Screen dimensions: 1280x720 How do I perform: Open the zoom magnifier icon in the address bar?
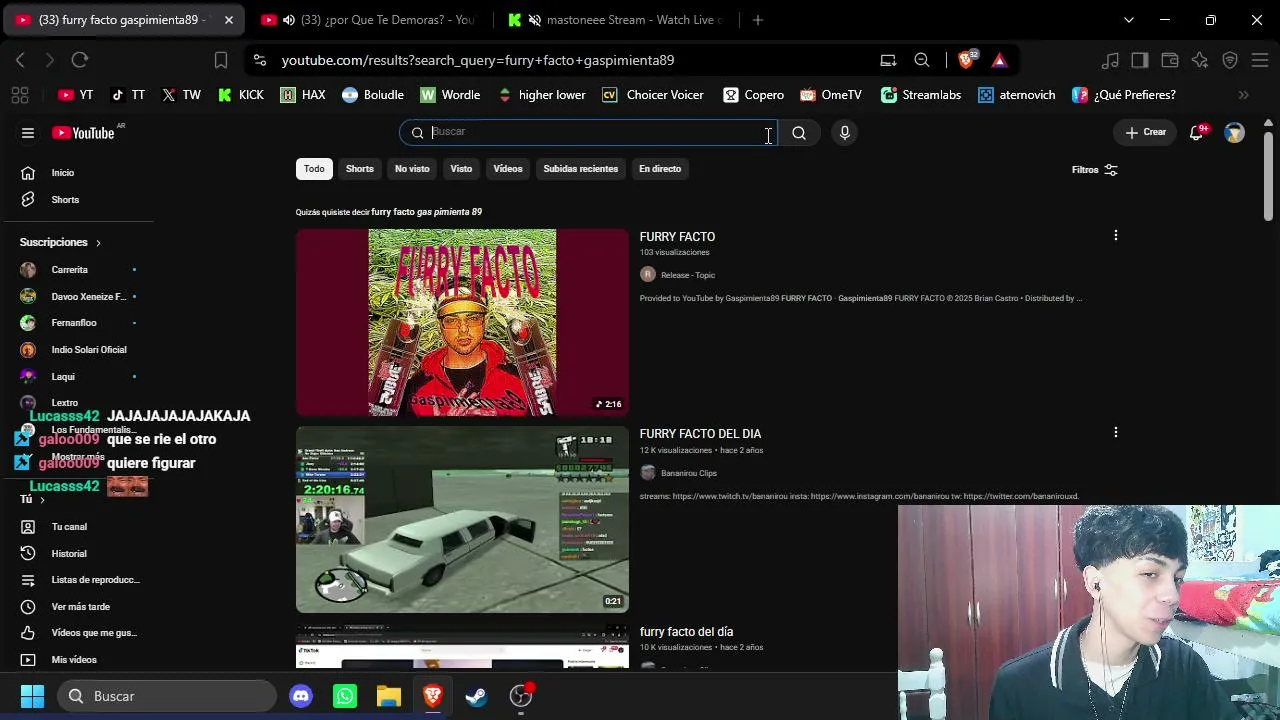[x=922, y=60]
